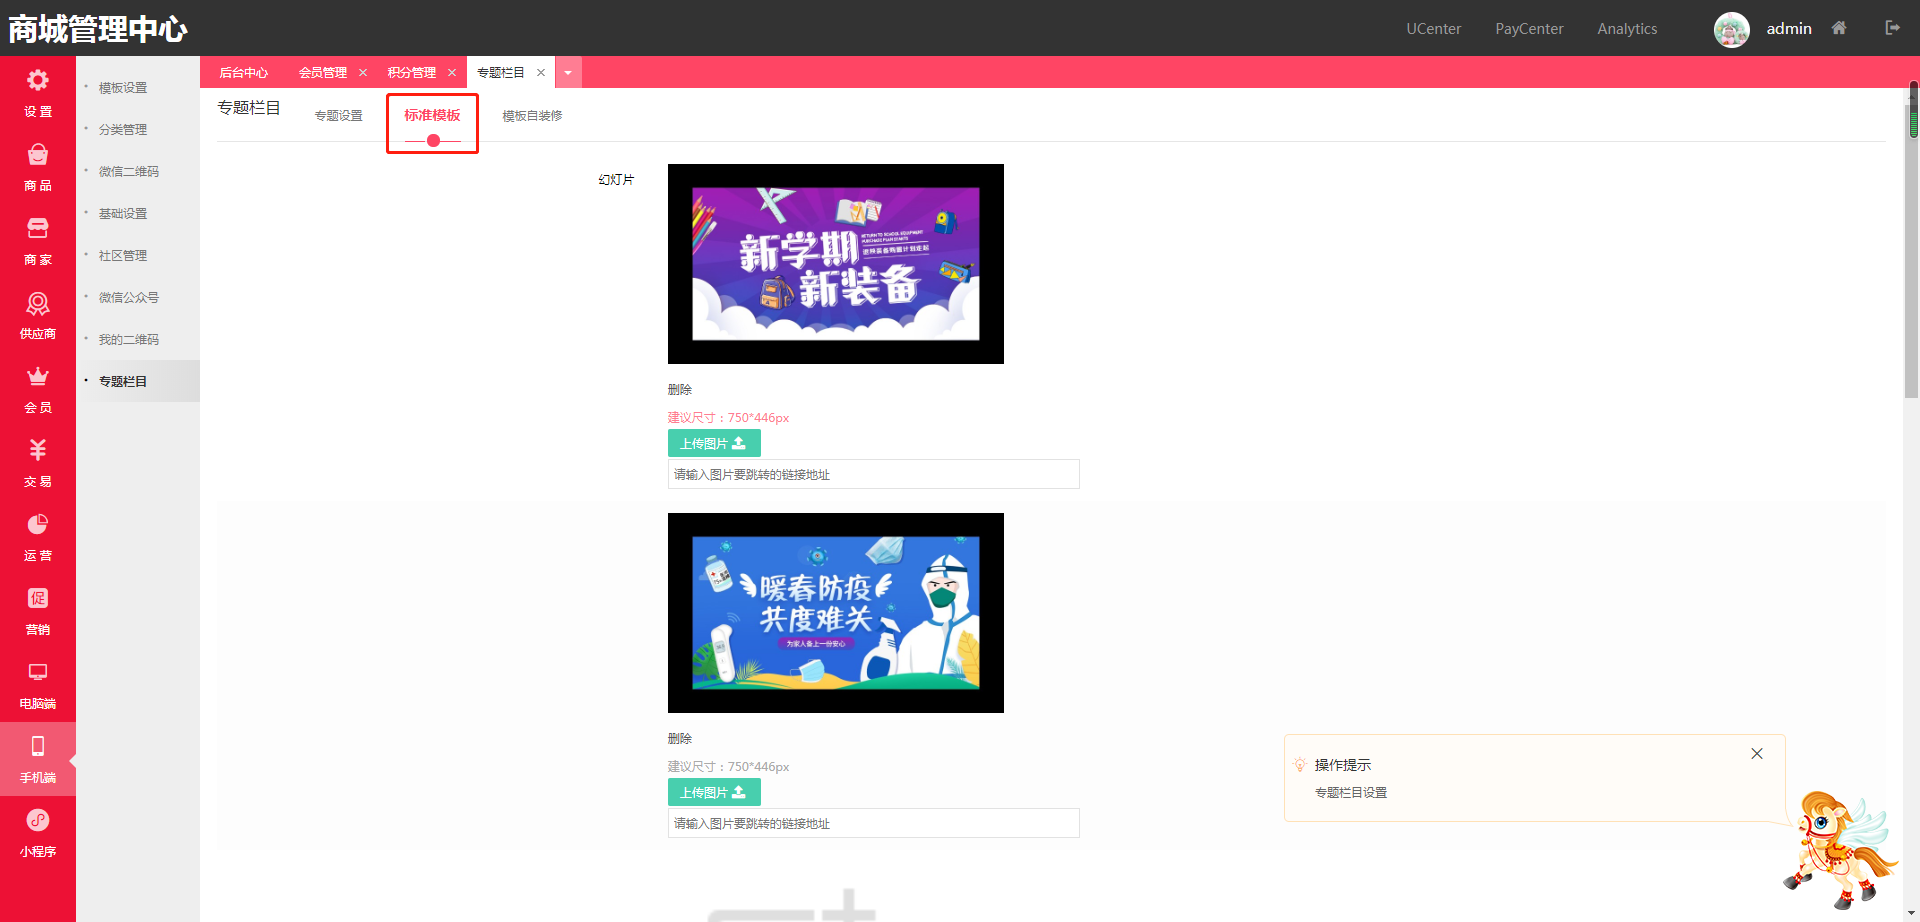The height and width of the screenshot is (922, 1920).
Task: Open the 设置 settings gear icon
Action: click(38, 81)
